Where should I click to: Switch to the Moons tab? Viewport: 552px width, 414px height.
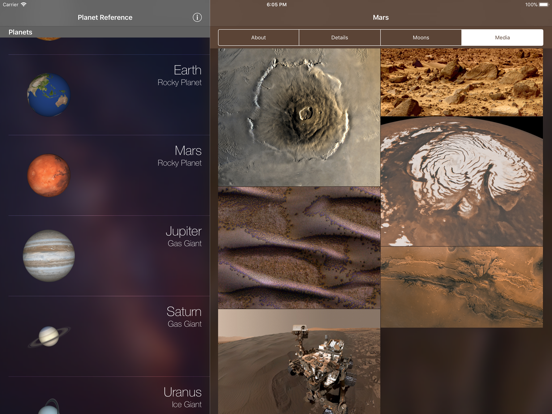coord(421,37)
